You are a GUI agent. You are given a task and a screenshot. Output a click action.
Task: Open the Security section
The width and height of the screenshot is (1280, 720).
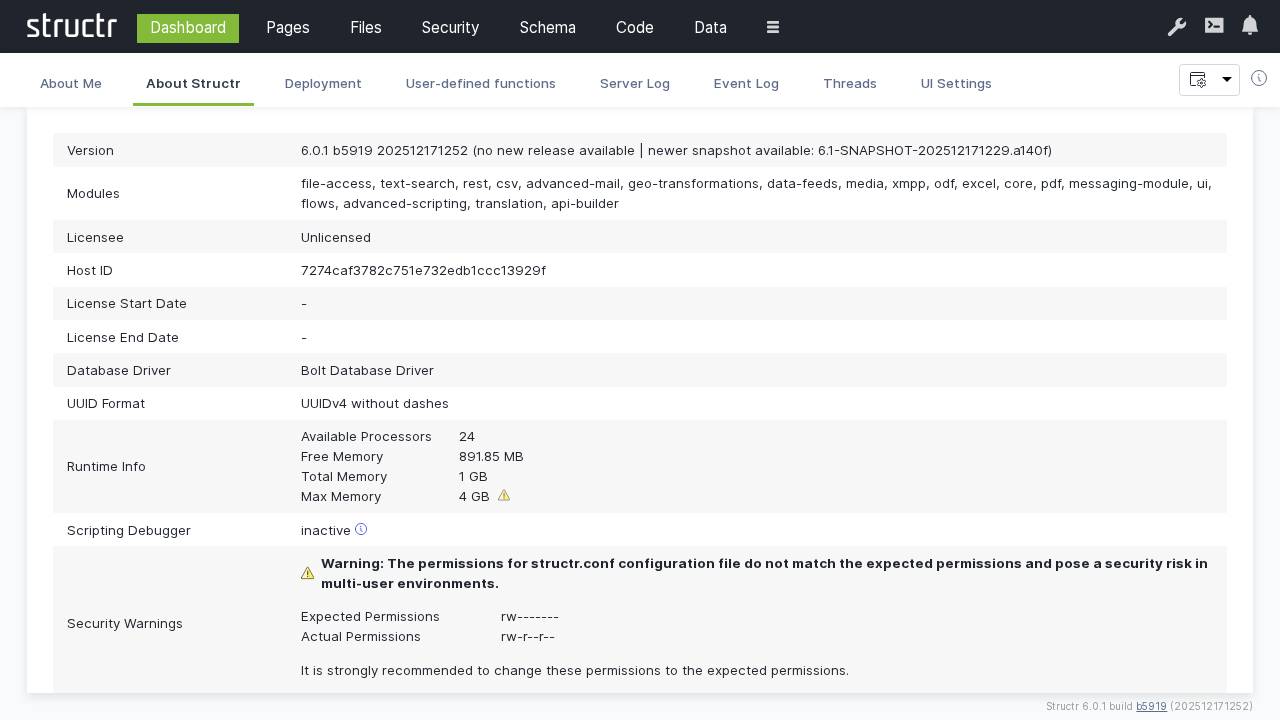[450, 27]
